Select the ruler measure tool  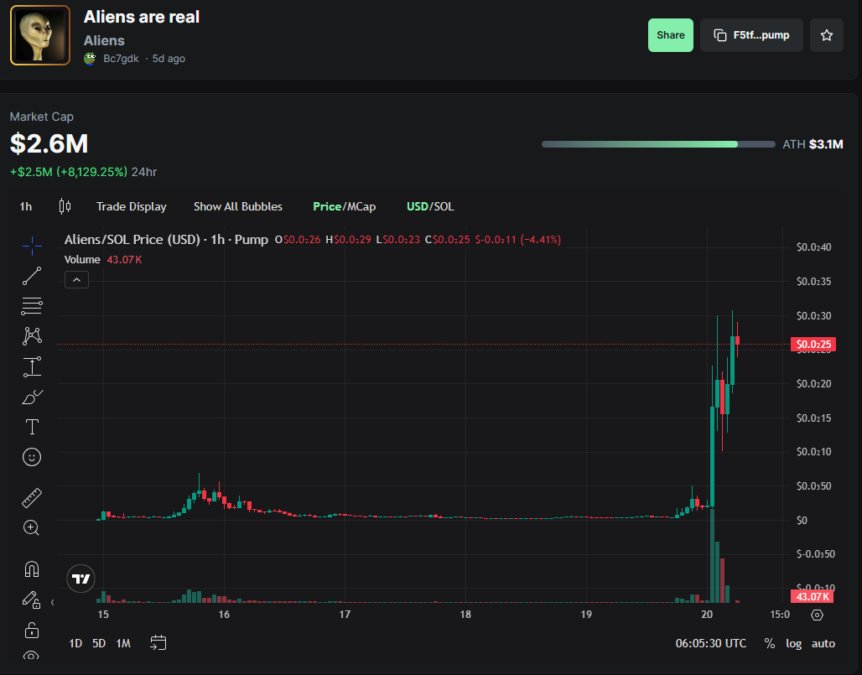(32, 497)
